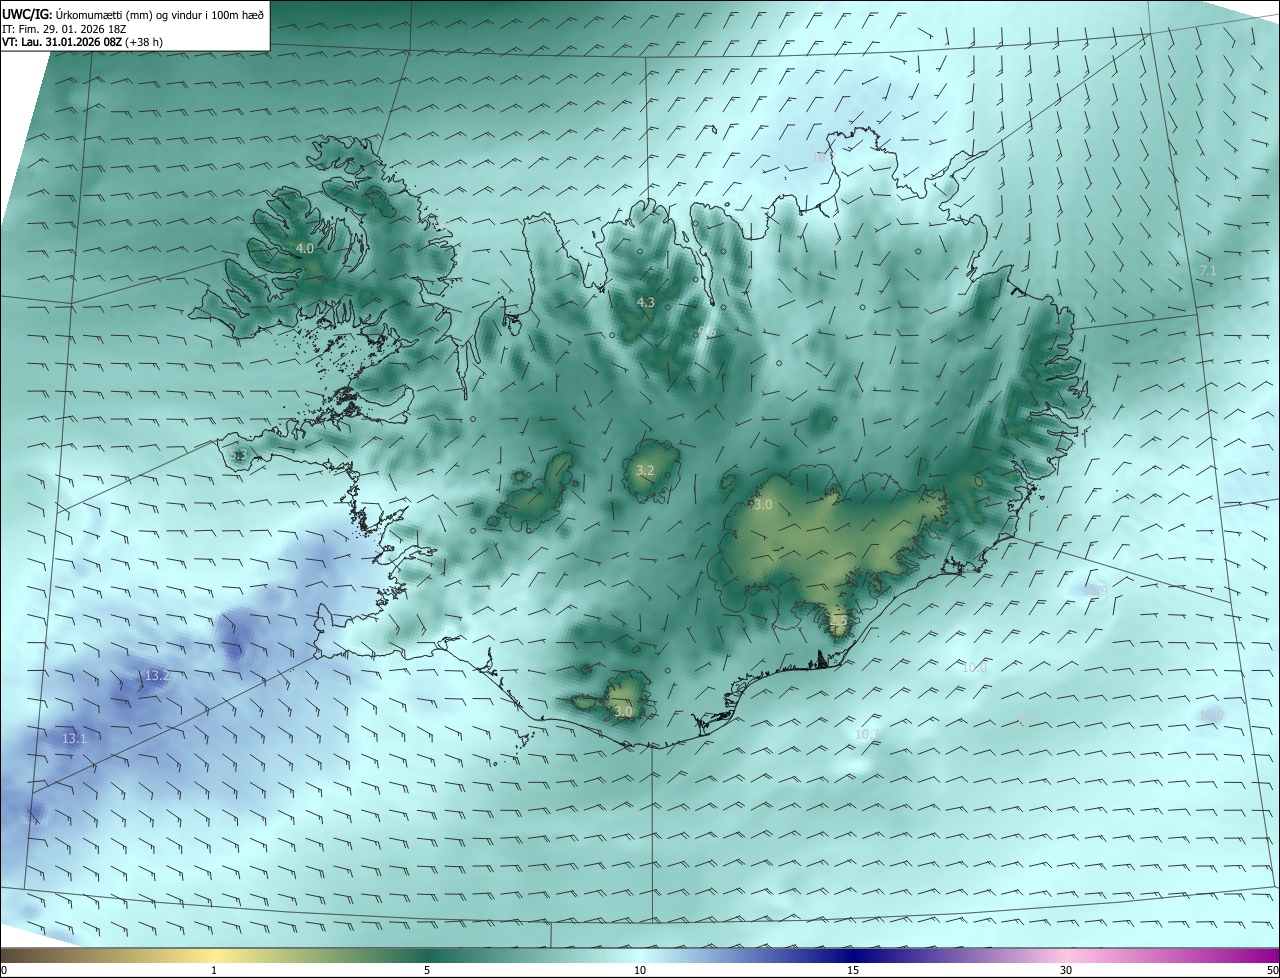Click the colorbar label 5

427,970
